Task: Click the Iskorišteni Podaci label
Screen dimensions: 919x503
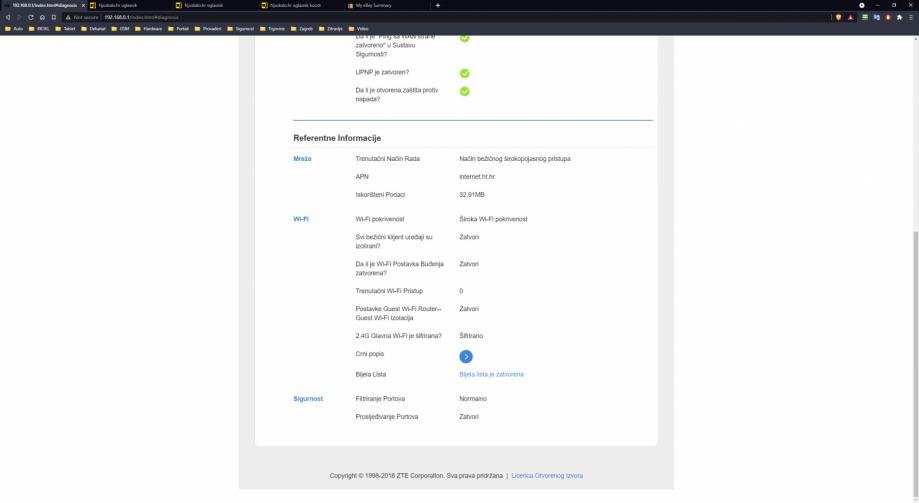Action: [x=380, y=195]
